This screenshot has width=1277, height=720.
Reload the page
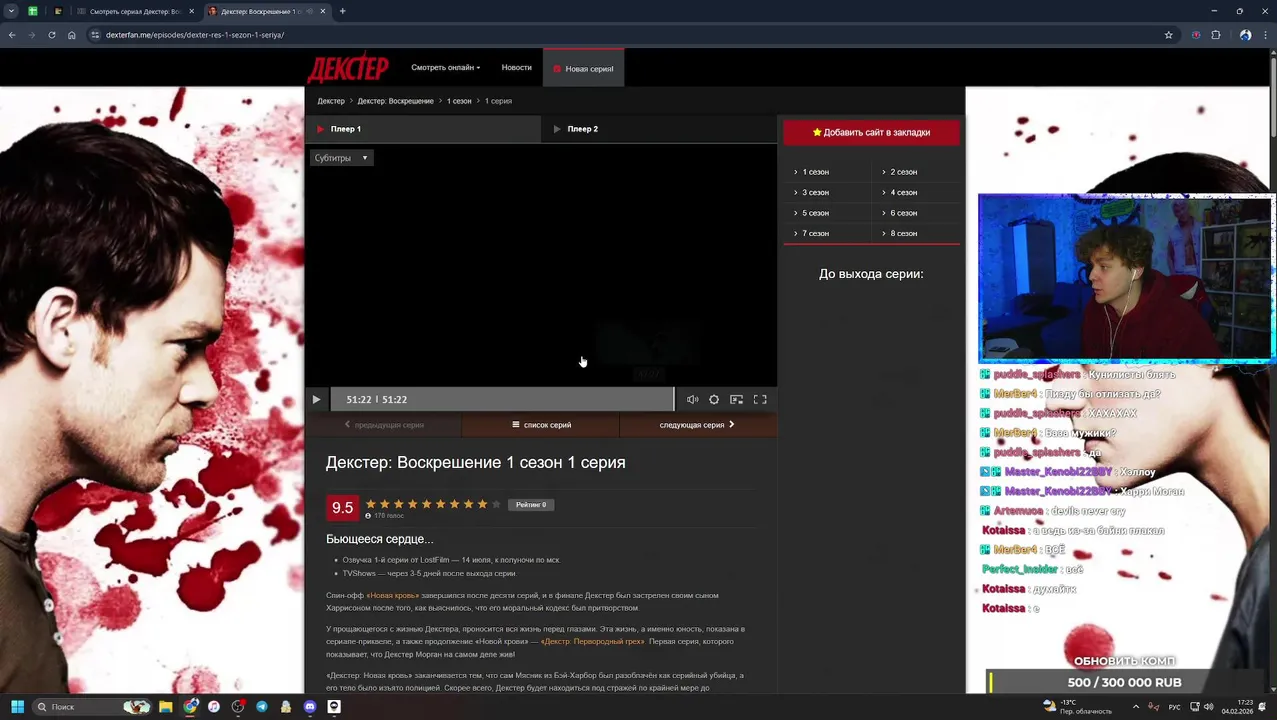point(52,35)
